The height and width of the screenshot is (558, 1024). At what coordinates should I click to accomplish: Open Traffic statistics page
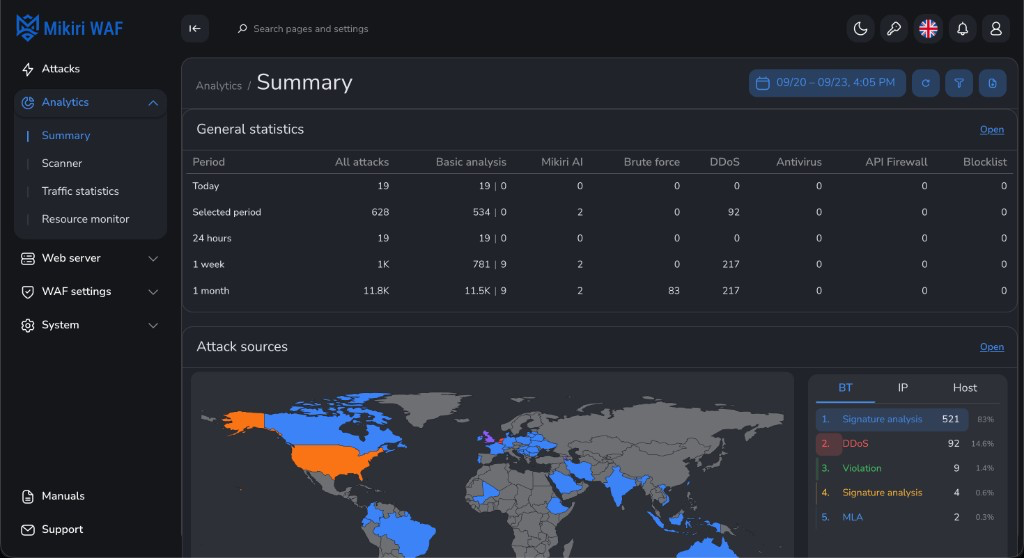pyautogui.click(x=80, y=191)
